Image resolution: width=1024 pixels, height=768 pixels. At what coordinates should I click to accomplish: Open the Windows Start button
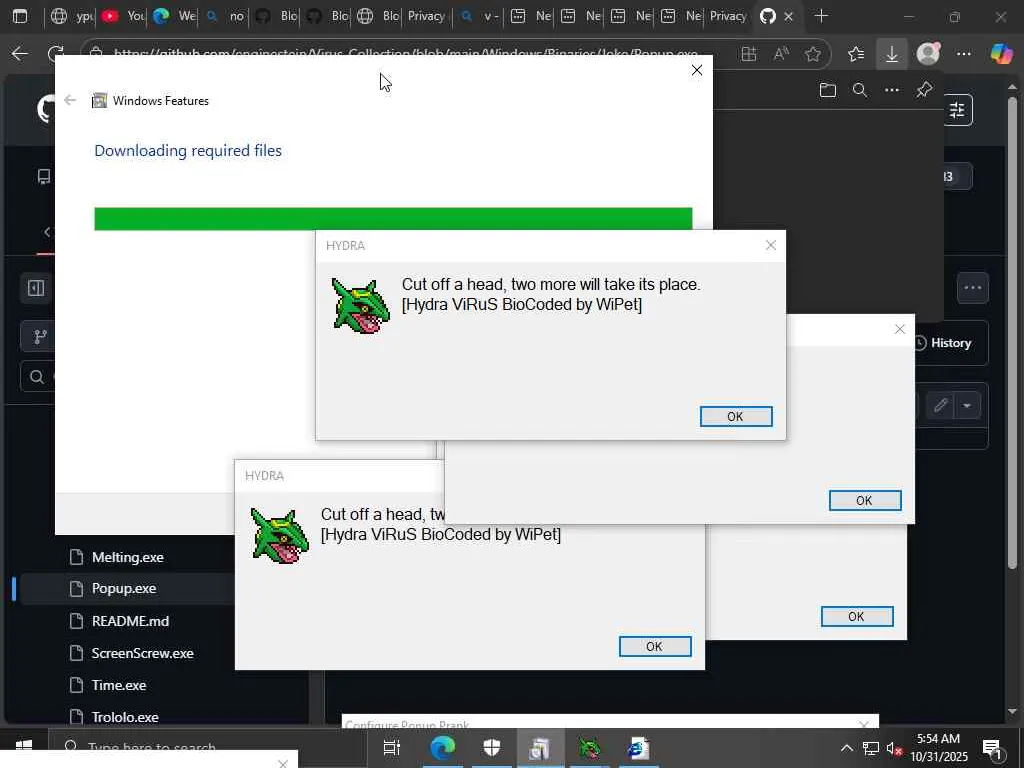point(24,748)
